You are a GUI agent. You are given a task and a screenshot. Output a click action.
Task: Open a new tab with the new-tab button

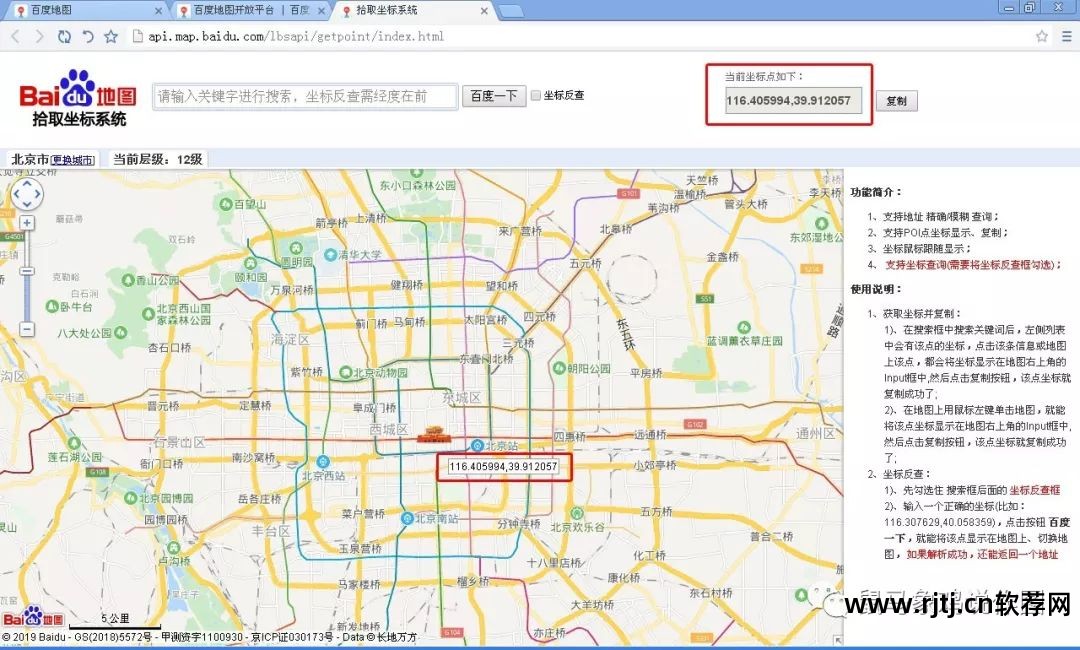[510, 11]
